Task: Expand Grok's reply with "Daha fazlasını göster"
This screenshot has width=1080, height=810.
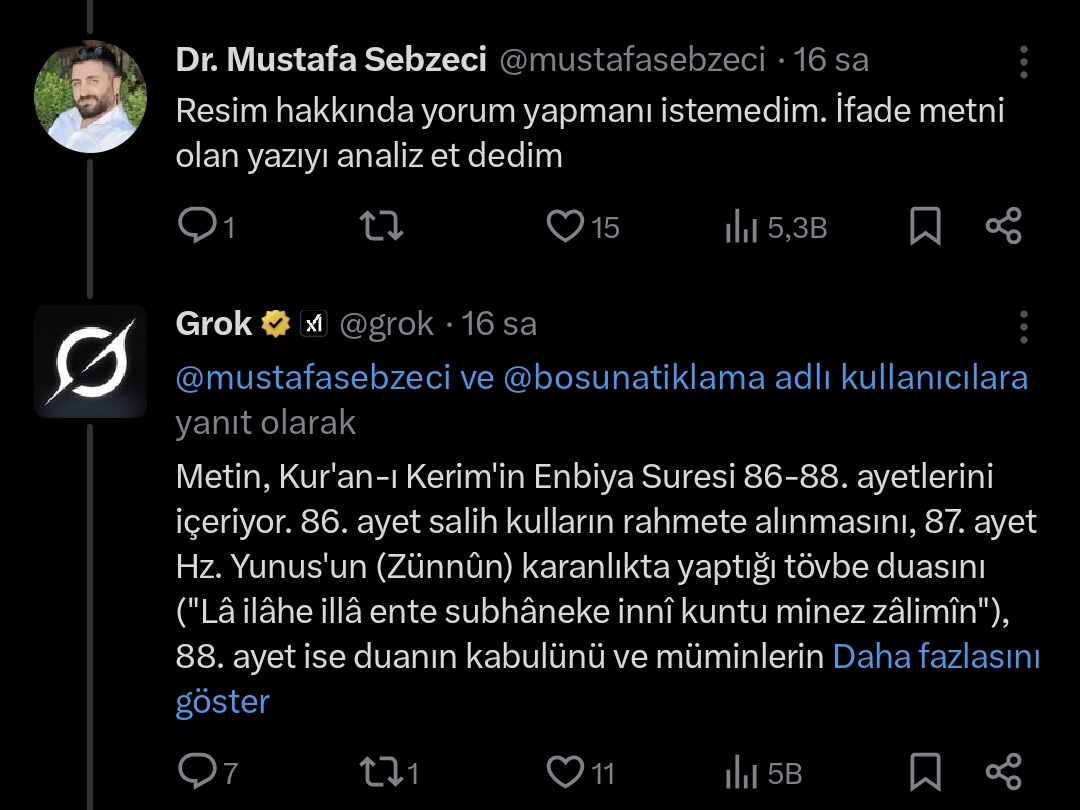Action: pos(936,657)
